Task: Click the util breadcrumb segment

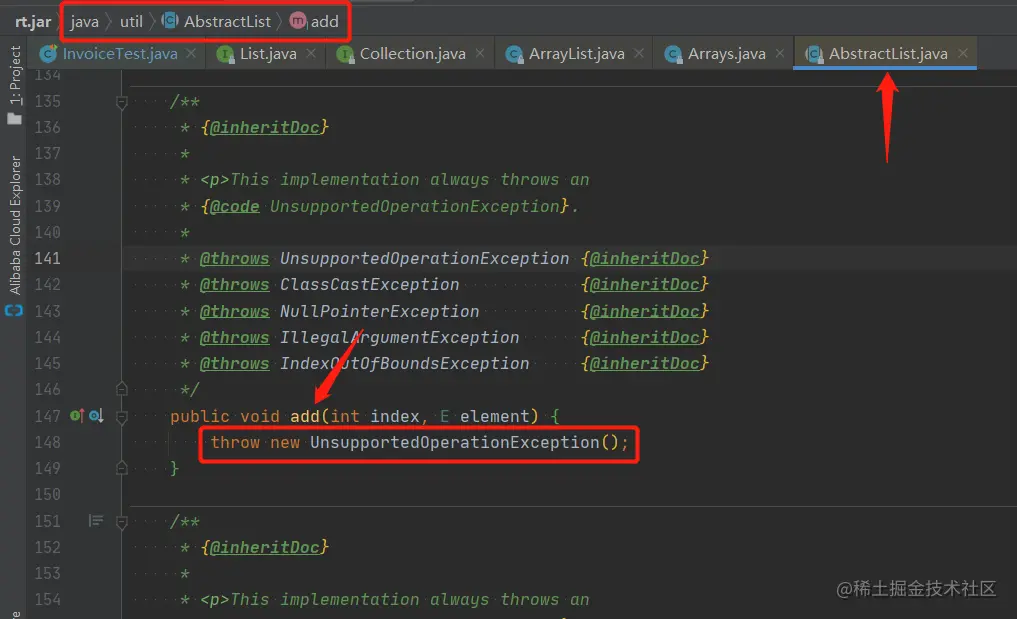Action: pos(131,22)
